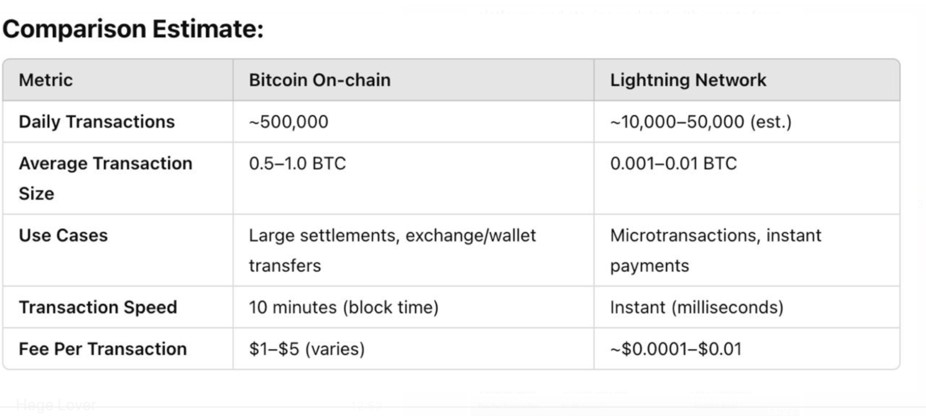Click the "Microtransactions, instant payments" cell
The image size is (926, 416).
(x=715, y=250)
